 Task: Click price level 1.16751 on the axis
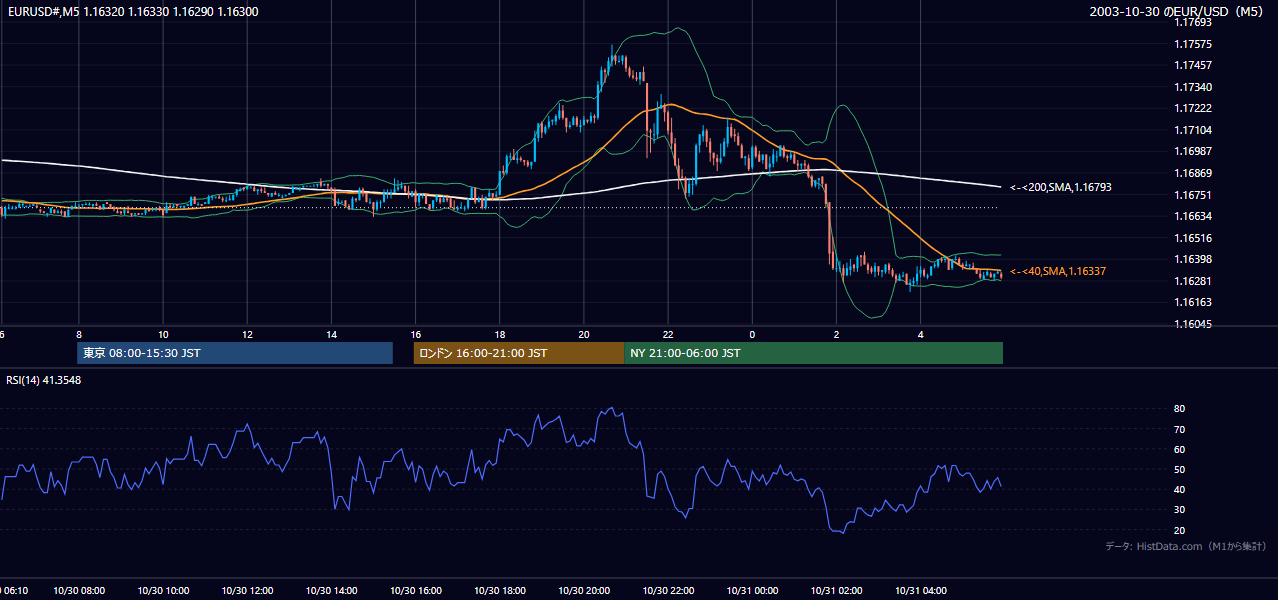[x=1192, y=195]
